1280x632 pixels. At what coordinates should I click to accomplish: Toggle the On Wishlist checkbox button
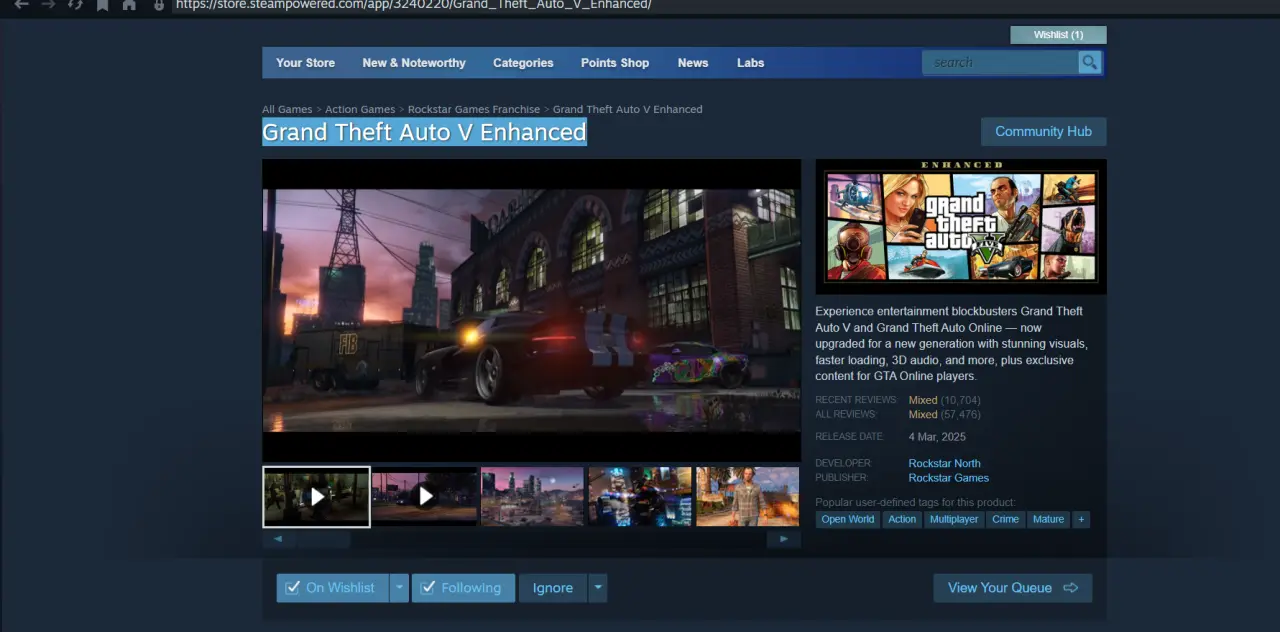click(x=332, y=588)
